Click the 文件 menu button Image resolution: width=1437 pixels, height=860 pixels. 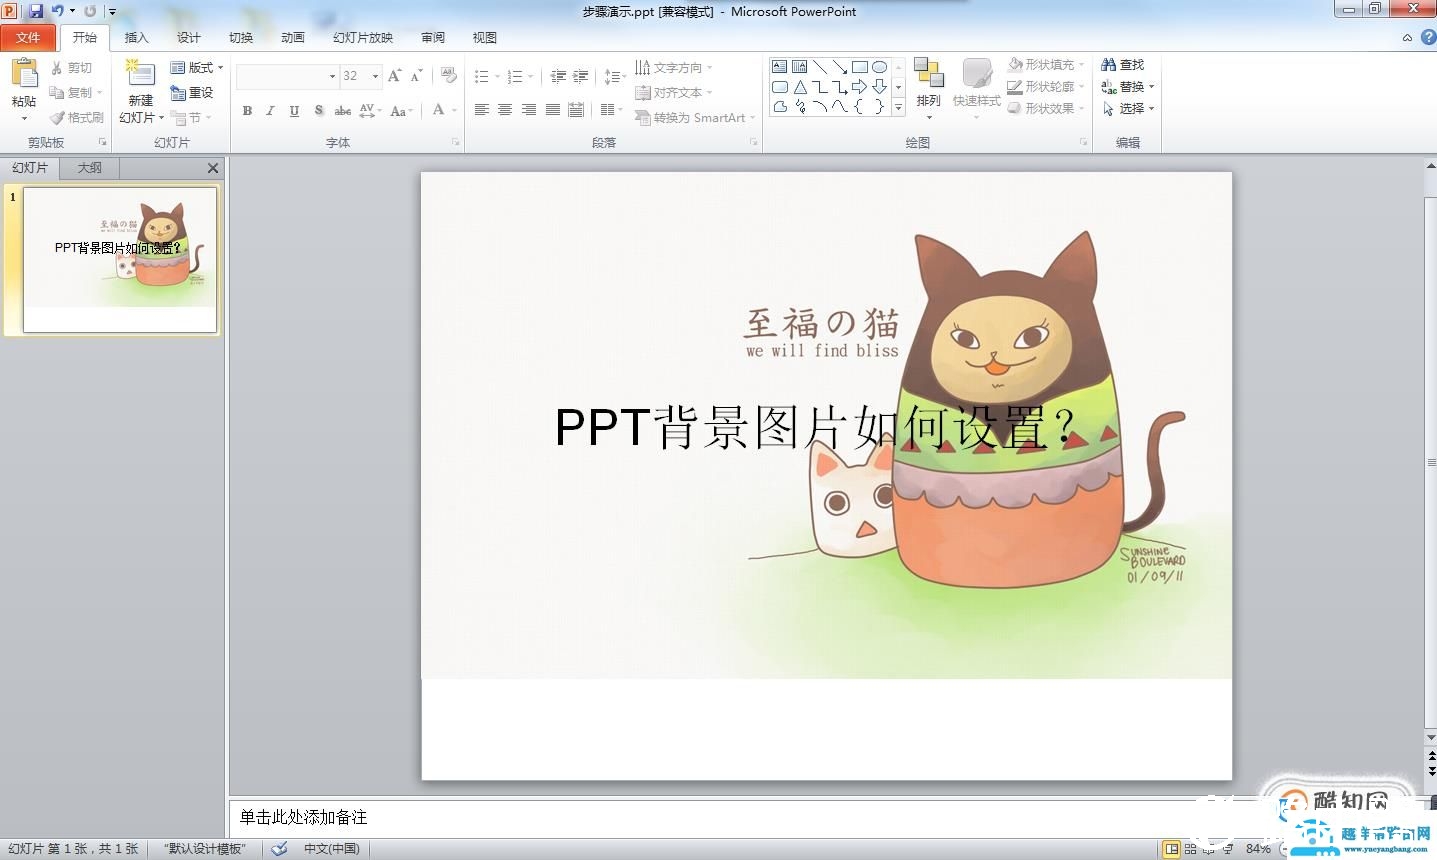(x=29, y=37)
